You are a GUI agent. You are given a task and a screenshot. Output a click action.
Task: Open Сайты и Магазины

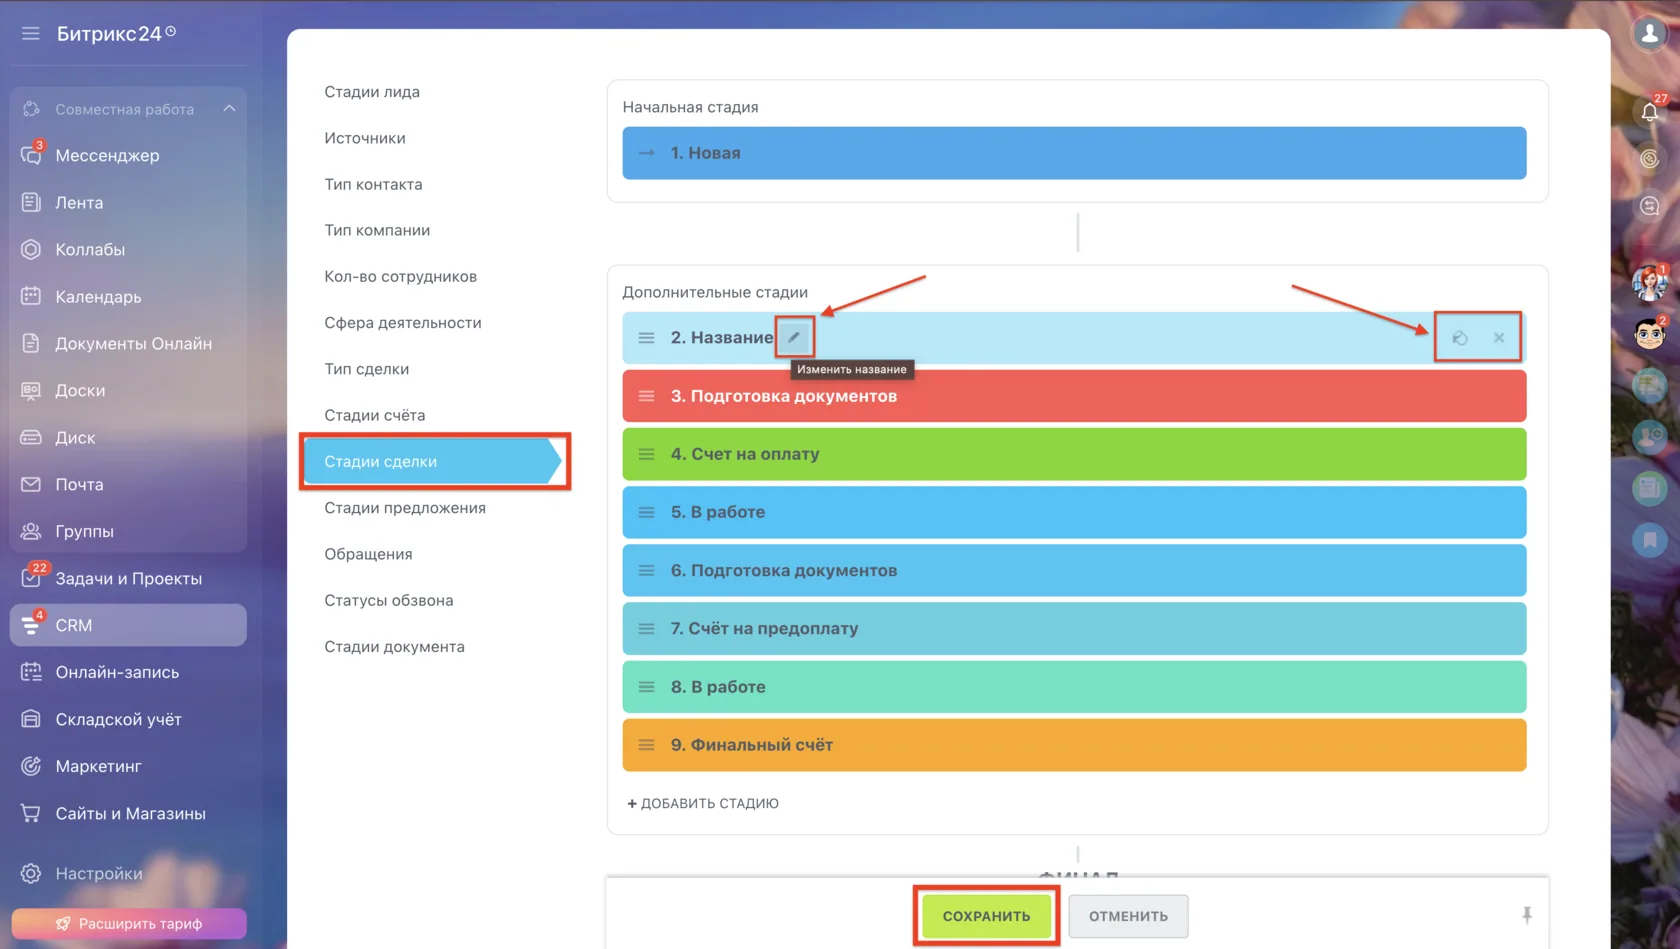click(x=128, y=813)
